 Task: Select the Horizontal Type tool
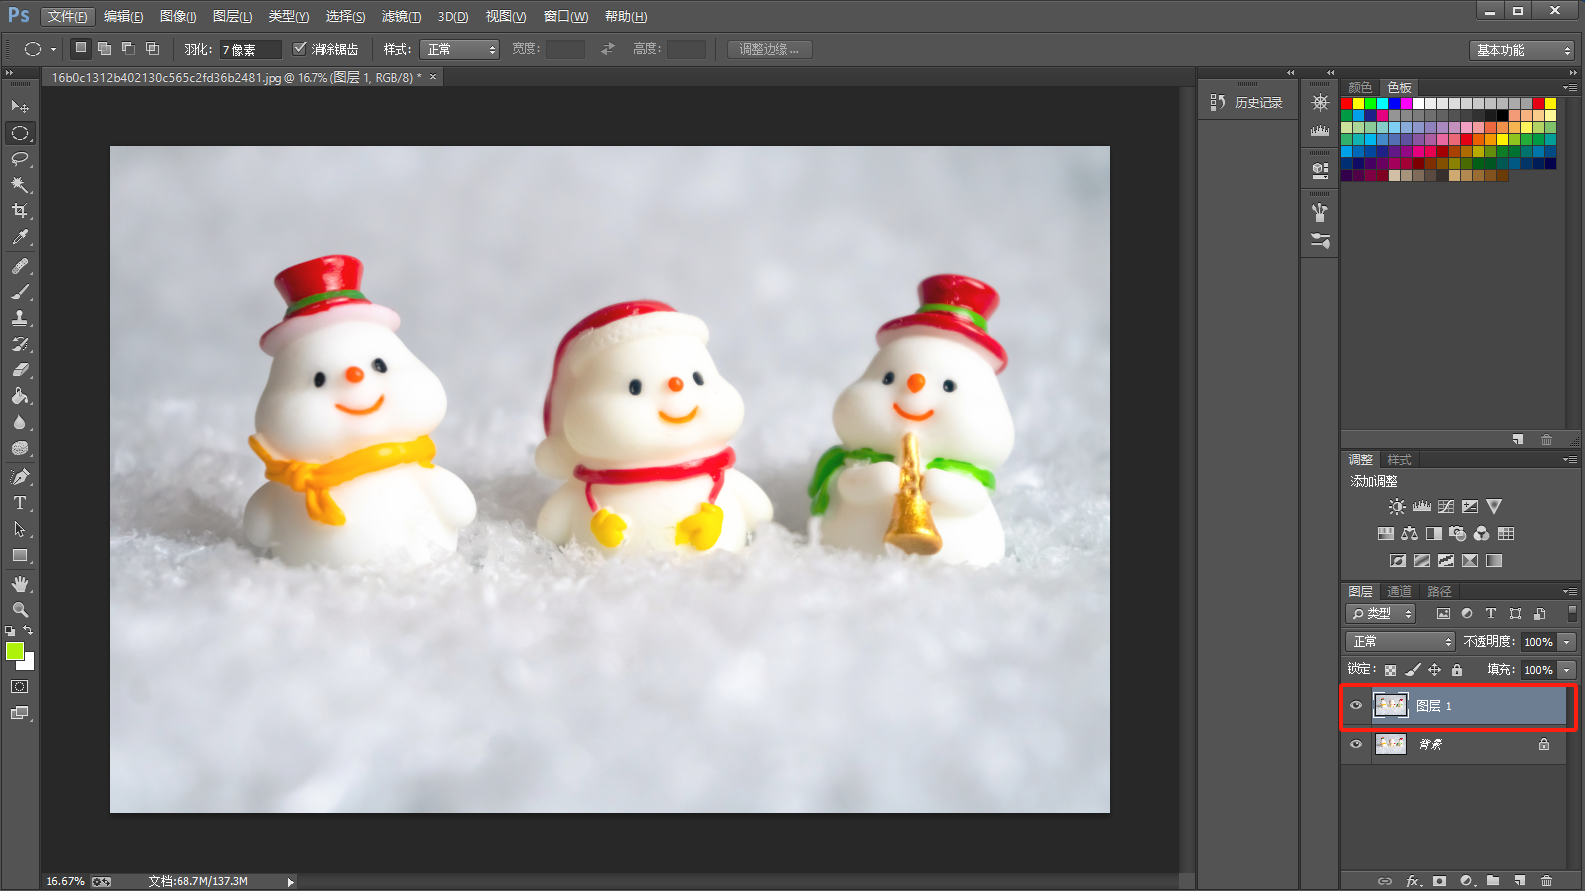20,503
